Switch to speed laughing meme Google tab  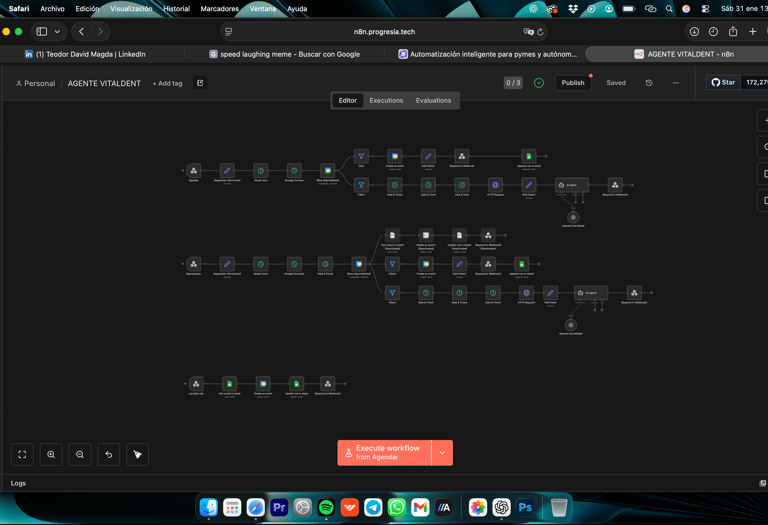[285, 54]
